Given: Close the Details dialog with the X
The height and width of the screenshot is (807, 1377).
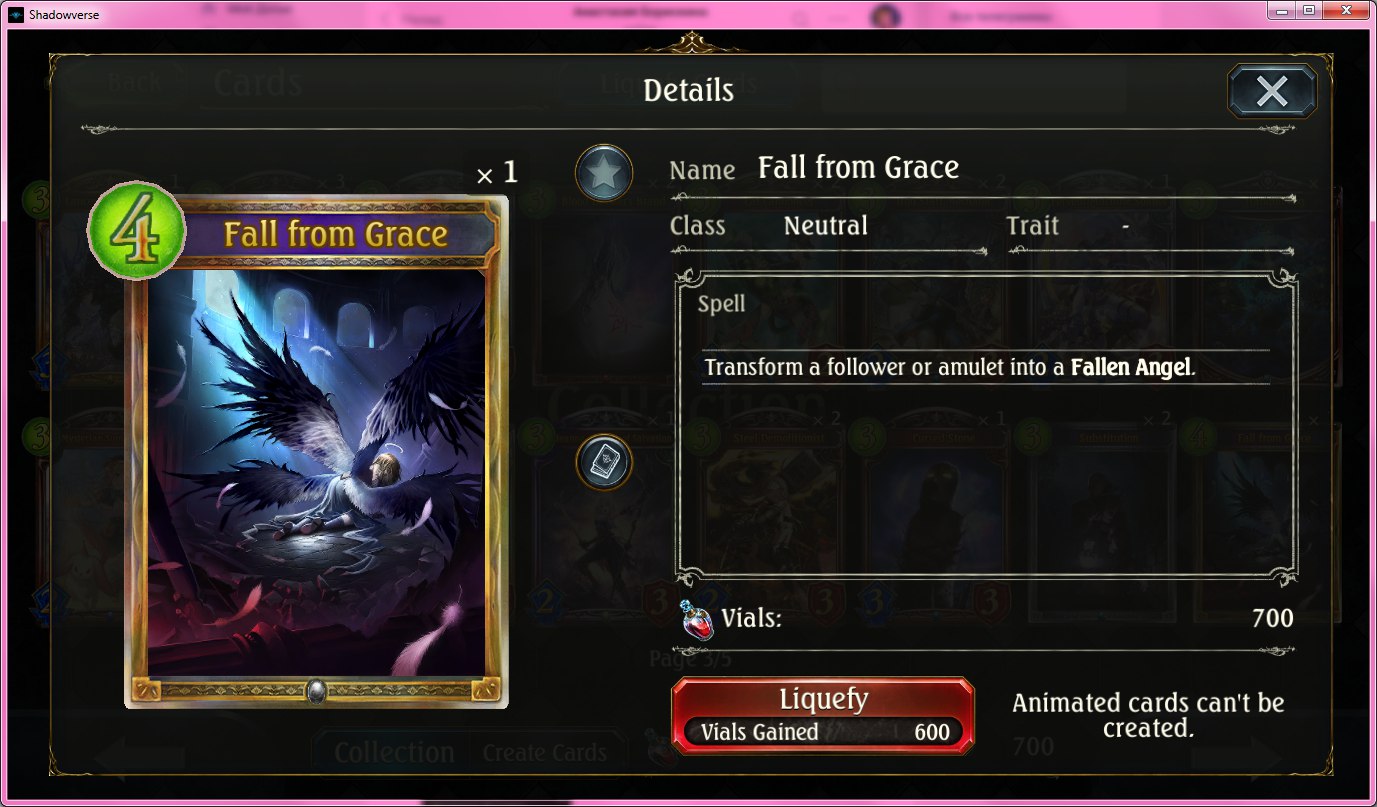Looking at the screenshot, I should (x=1272, y=92).
